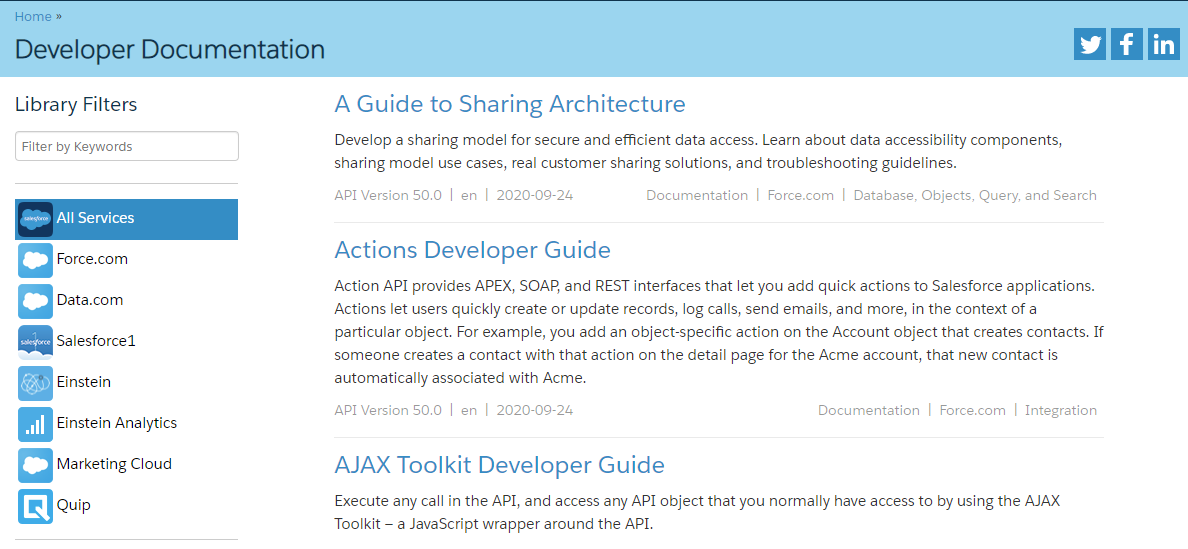Share page via Facebook icon
1188x549 pixels.
pos(1127,44)
